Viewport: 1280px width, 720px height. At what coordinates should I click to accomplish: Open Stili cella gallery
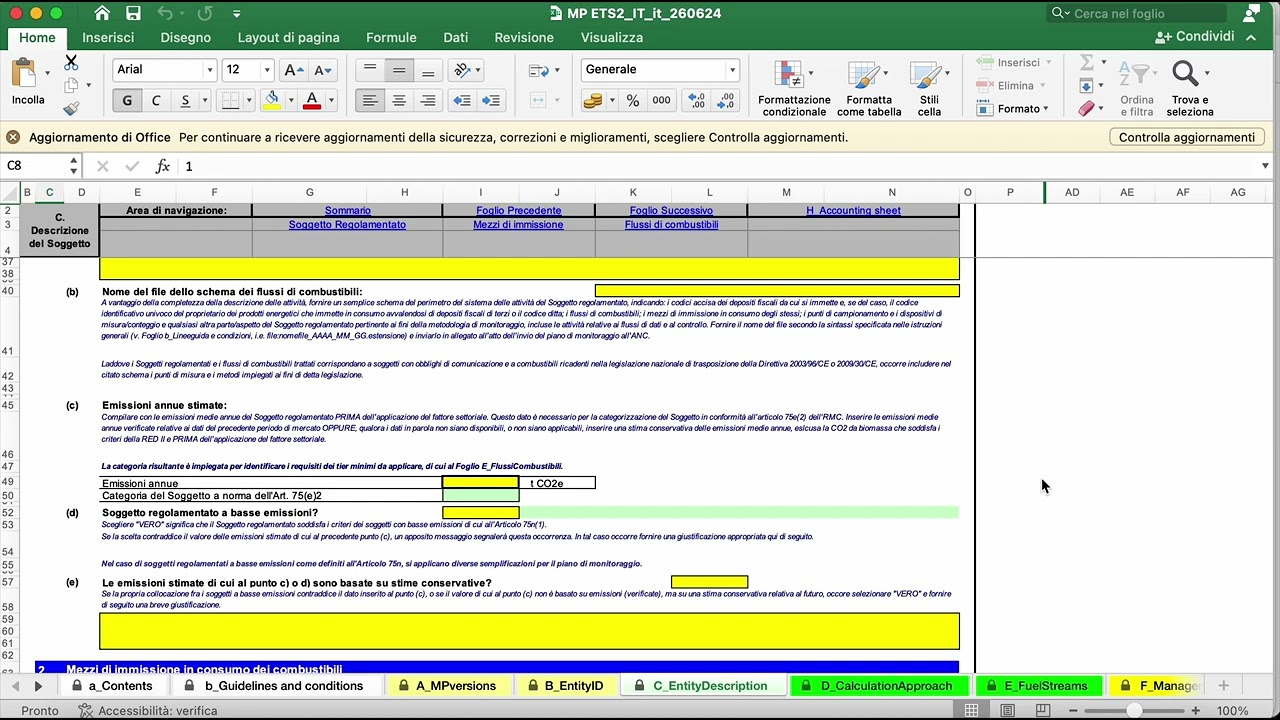[x=929, y=88]
